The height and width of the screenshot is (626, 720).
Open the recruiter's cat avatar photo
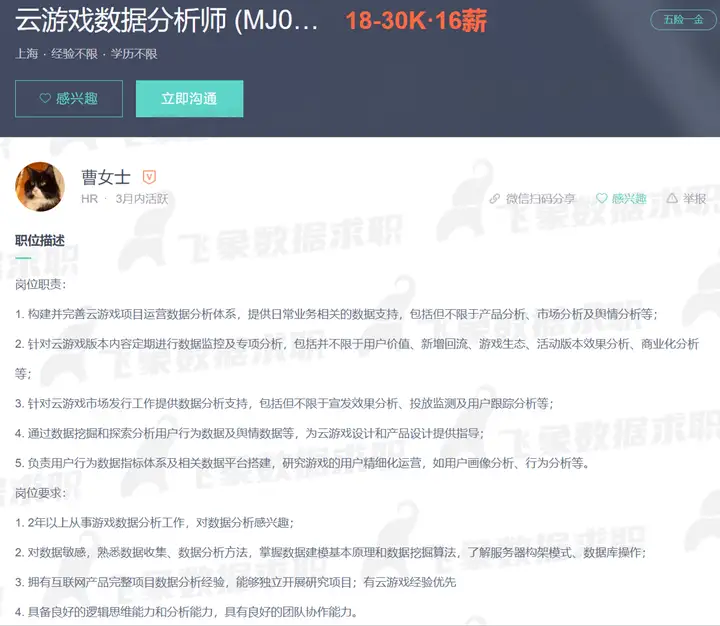tap(40, 186)
